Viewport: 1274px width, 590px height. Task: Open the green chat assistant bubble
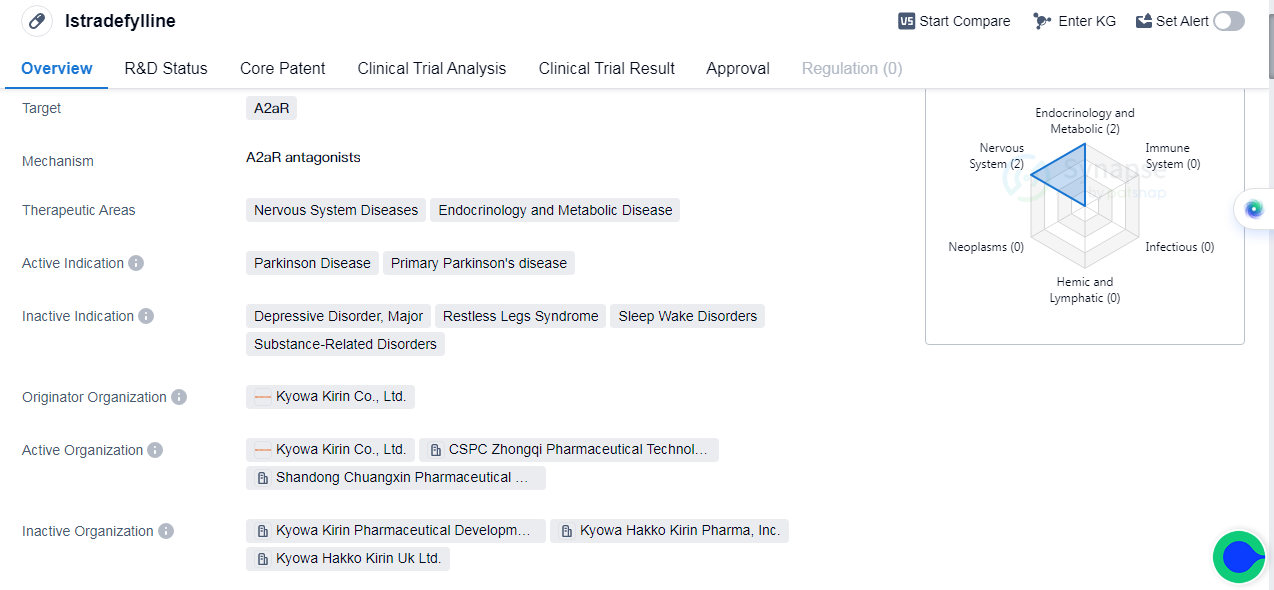[x=1238, y=557]
